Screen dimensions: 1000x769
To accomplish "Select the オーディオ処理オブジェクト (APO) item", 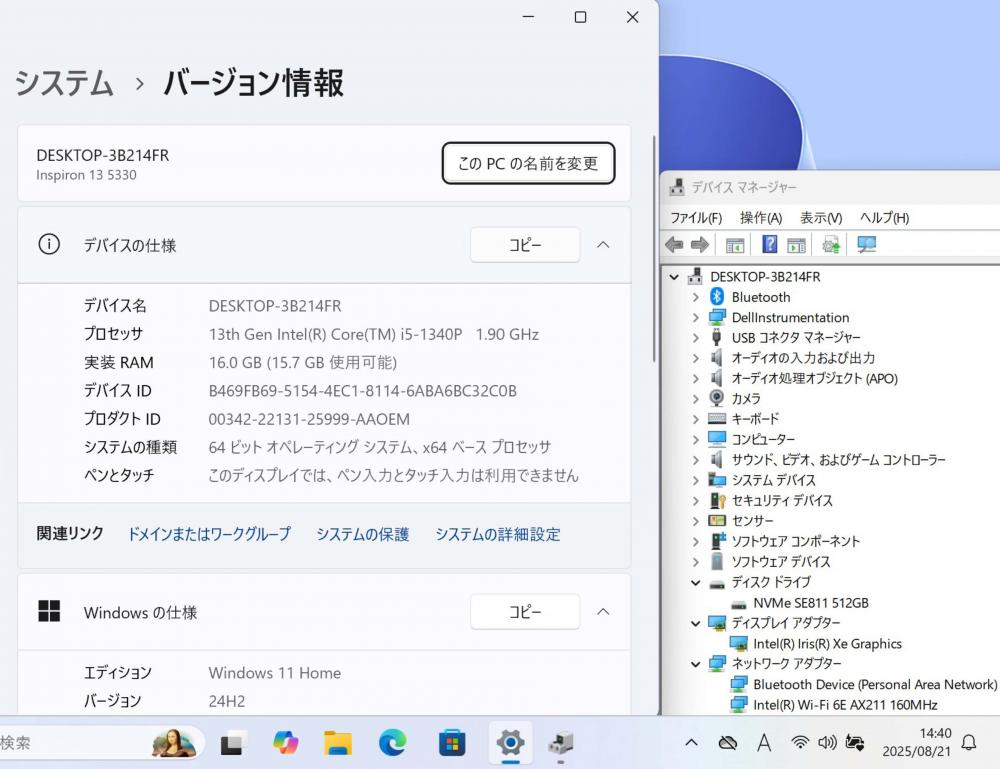I will click(814, 378).
